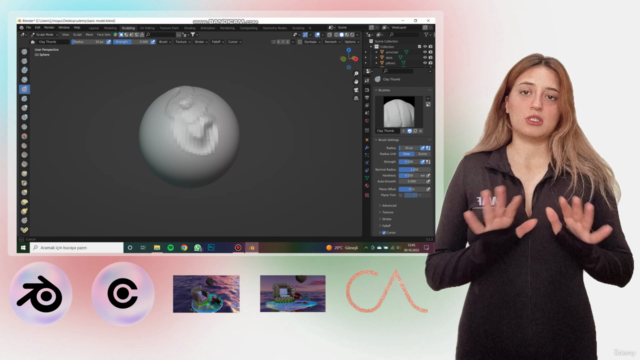Open Chrome from the taskbar
The height and width of the screenshot is (360, 640).
click(x=184, y=248)
